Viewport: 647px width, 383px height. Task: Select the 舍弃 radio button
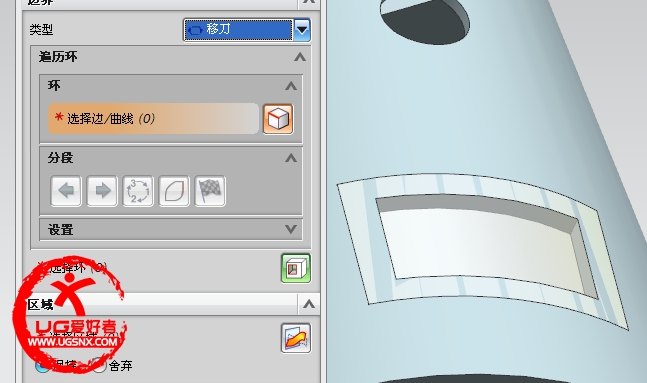click(99, 366)
